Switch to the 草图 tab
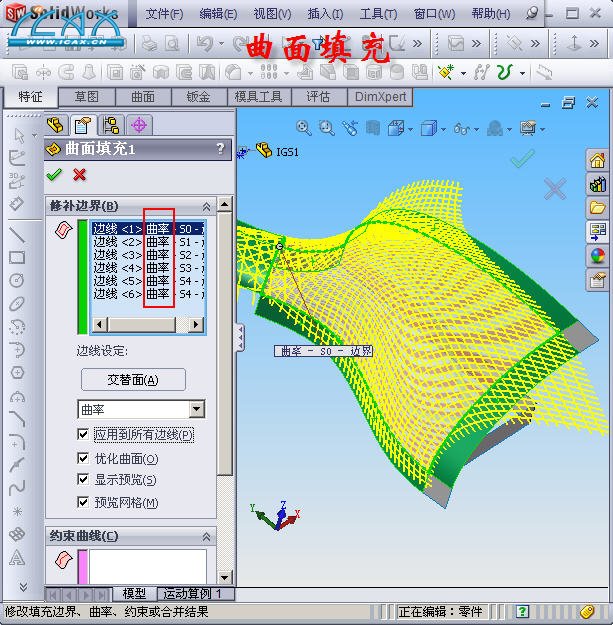This screenshot has height=625, width=613. (x=86, y=97)
